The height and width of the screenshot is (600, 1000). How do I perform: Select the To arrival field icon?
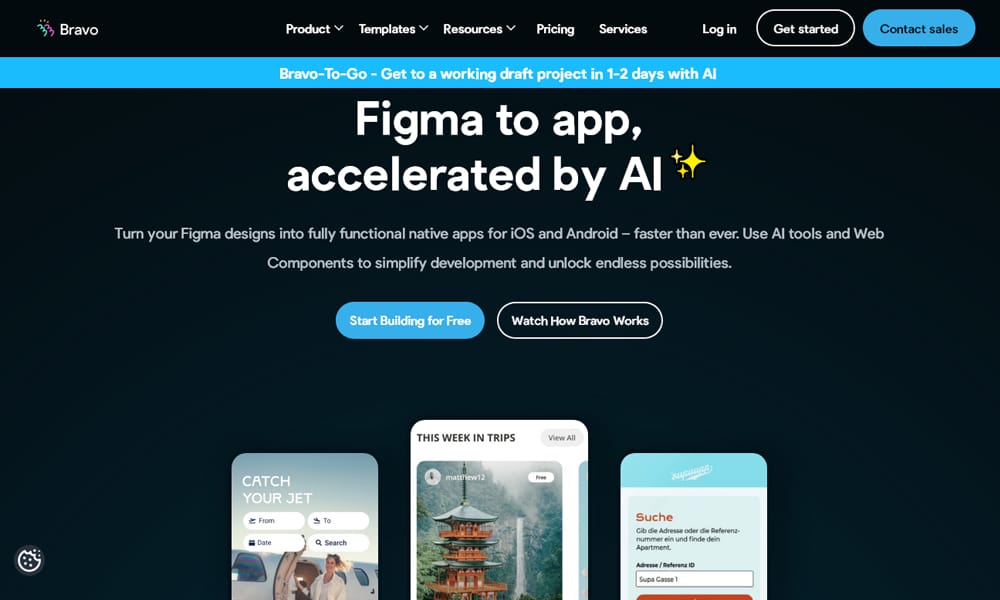coord(317,521)
